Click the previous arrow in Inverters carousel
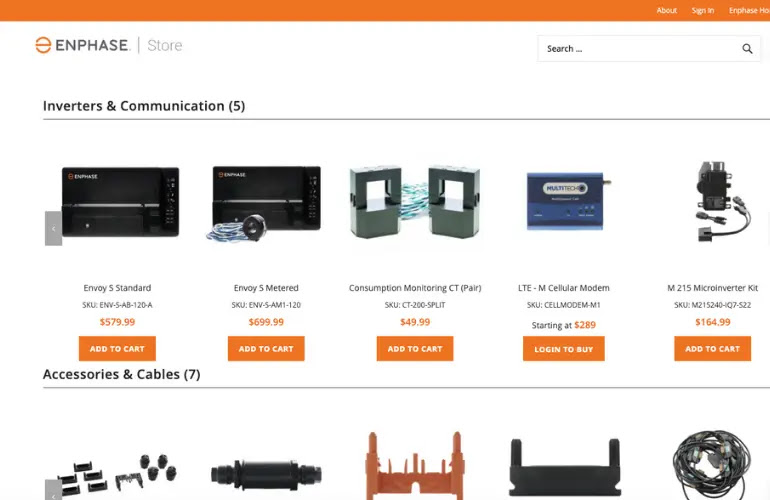The height and width of the screenshot is (500, 770). coord(54,228)
